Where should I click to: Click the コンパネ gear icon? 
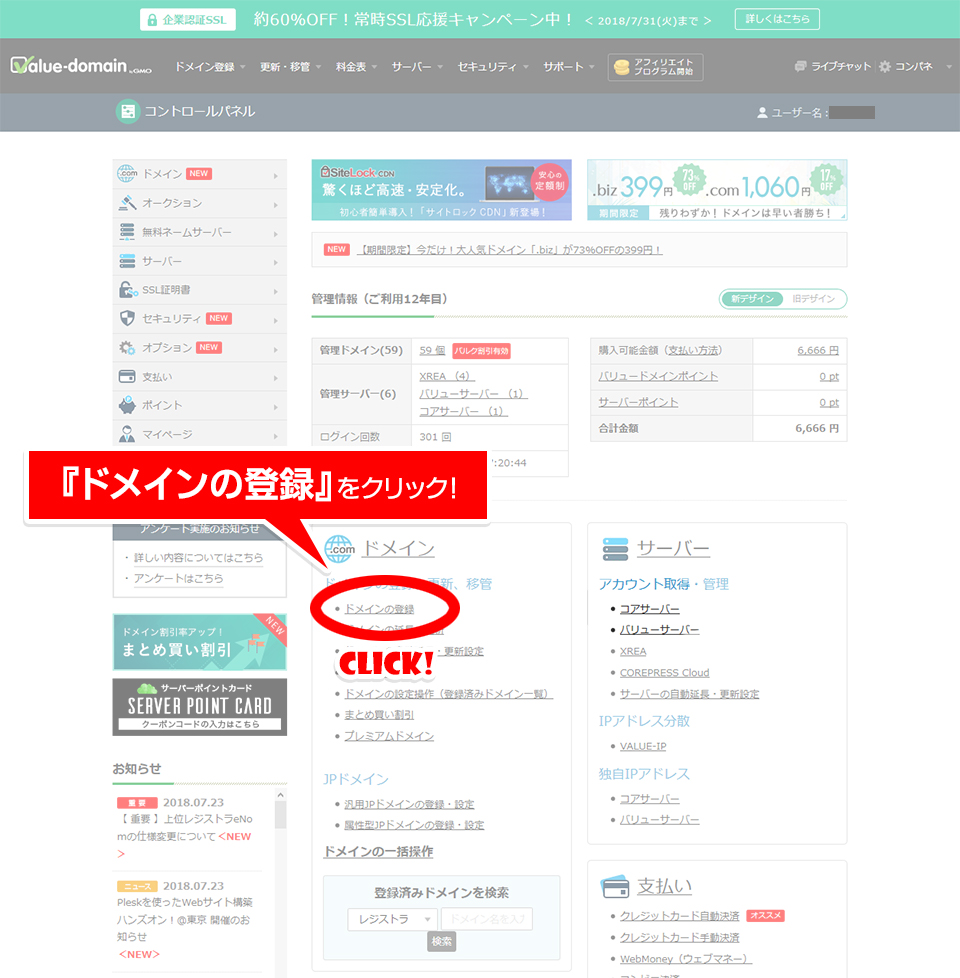885,66
